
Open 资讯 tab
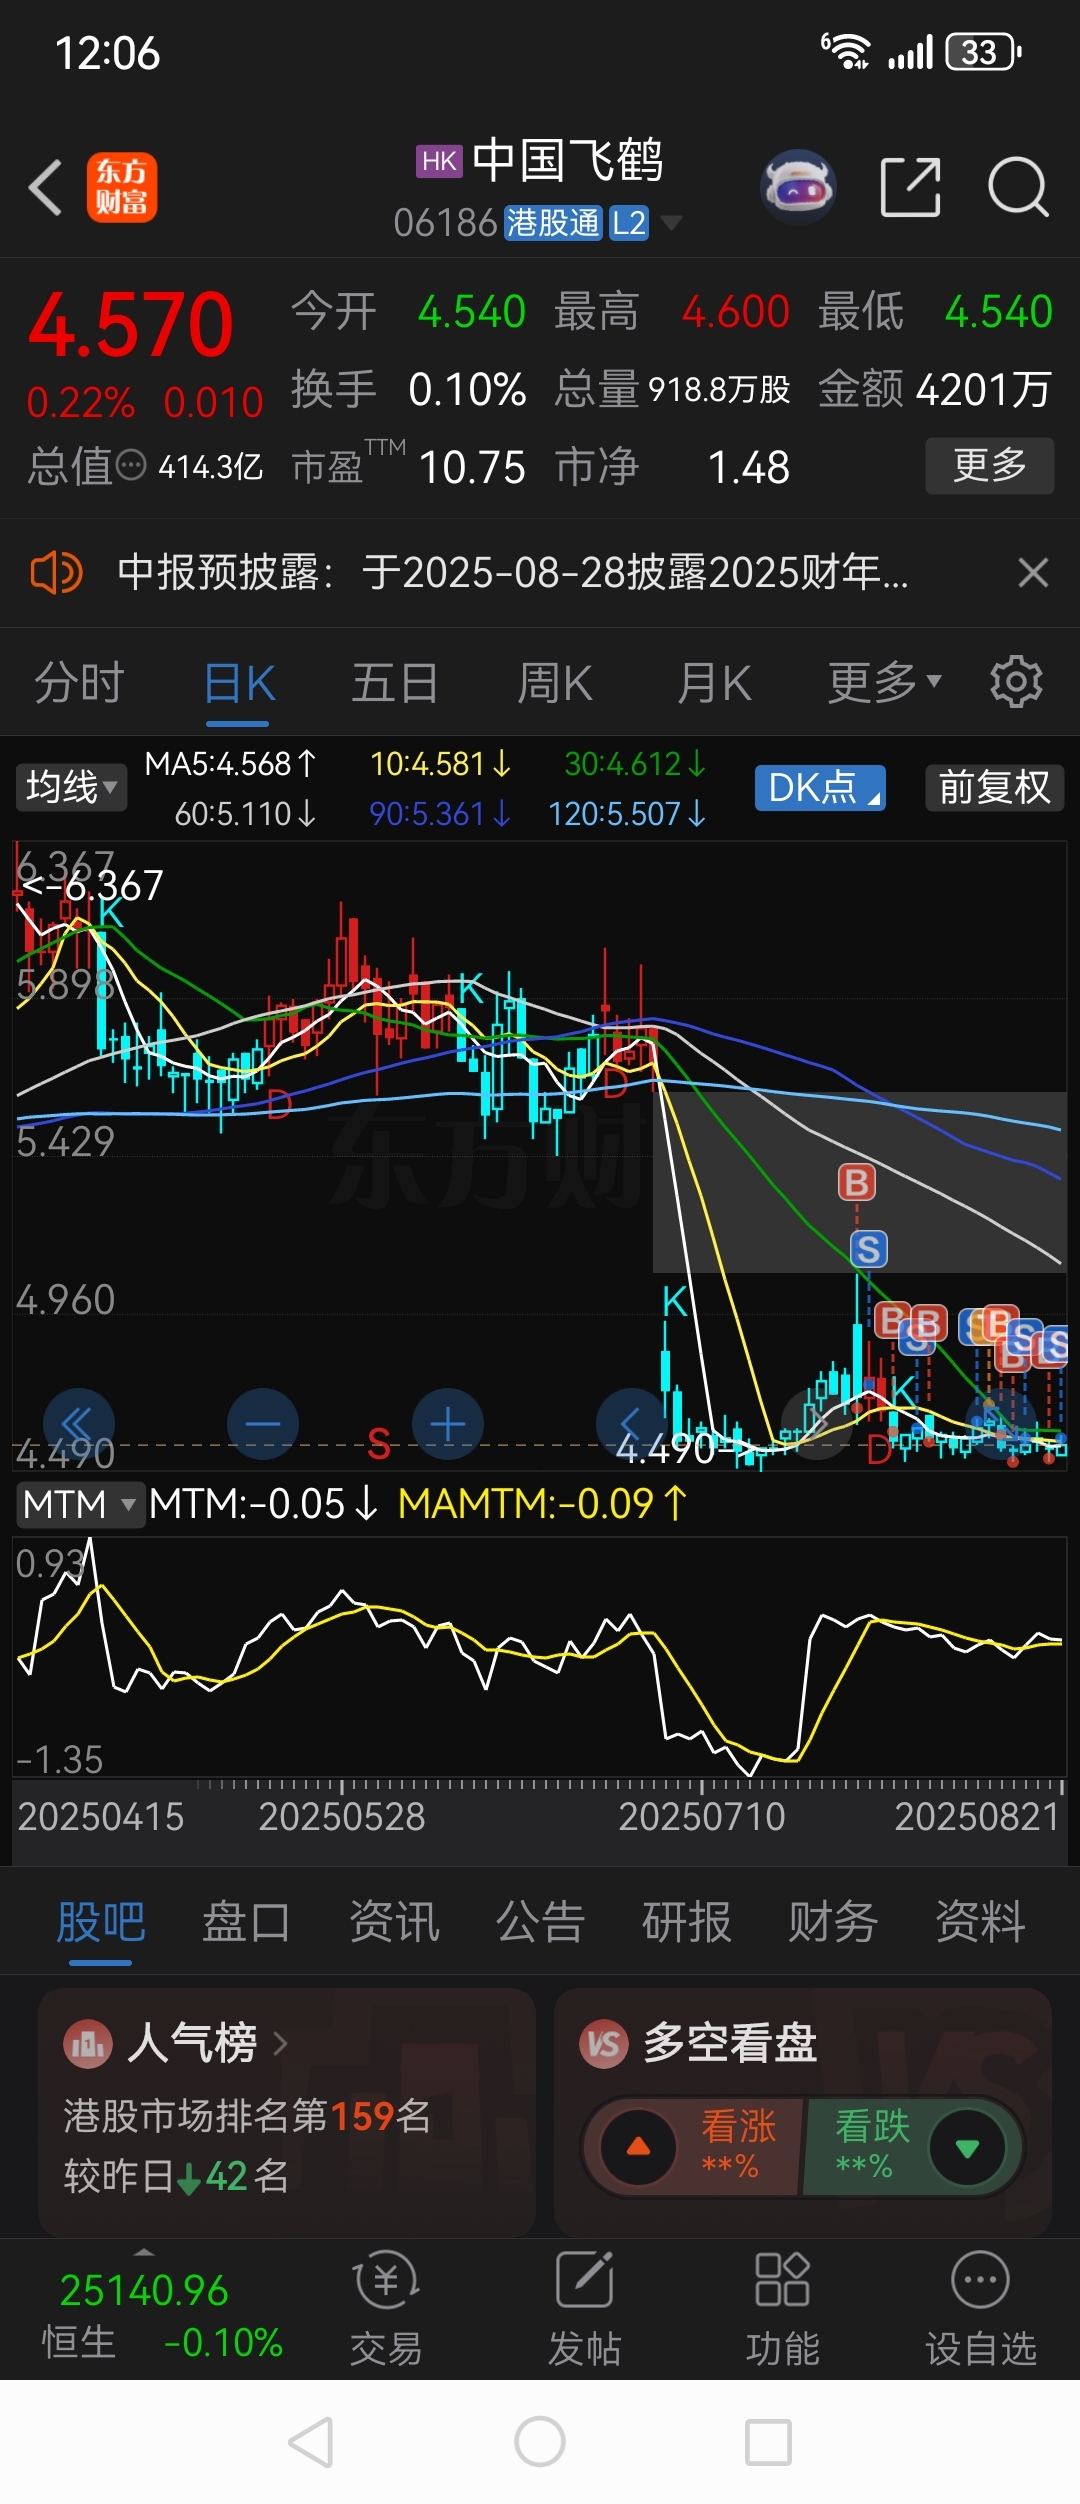(x=394, y=1921)
